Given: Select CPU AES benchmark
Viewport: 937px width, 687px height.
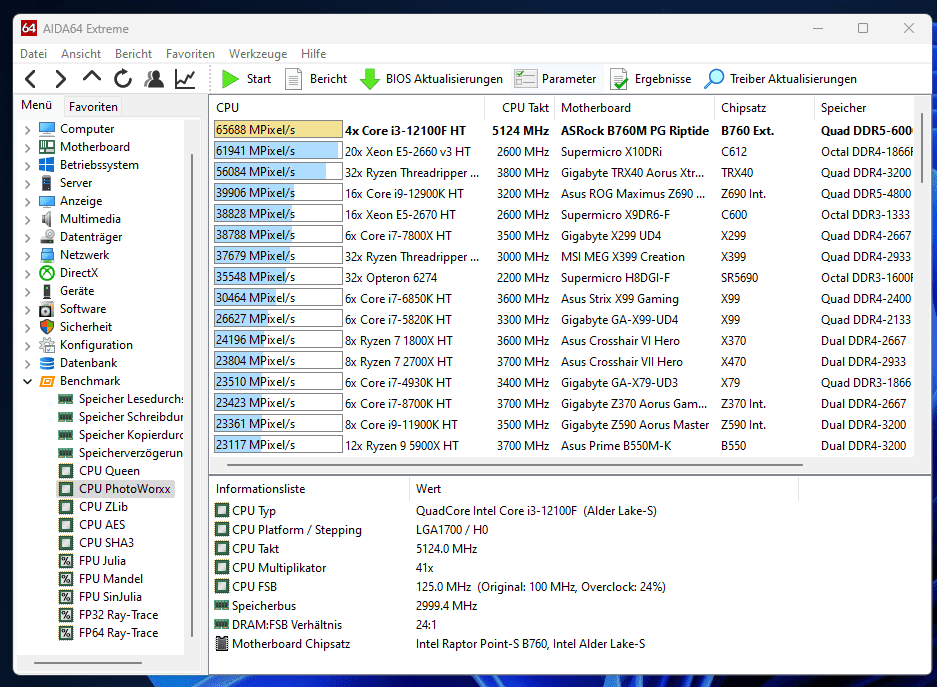Looking at the screenshot, I should (x=102, y=525).
